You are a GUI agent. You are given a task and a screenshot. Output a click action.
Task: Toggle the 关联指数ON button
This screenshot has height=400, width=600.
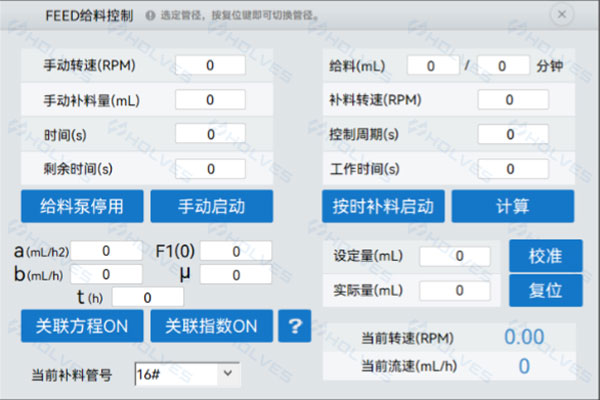[x=211, y=326]
